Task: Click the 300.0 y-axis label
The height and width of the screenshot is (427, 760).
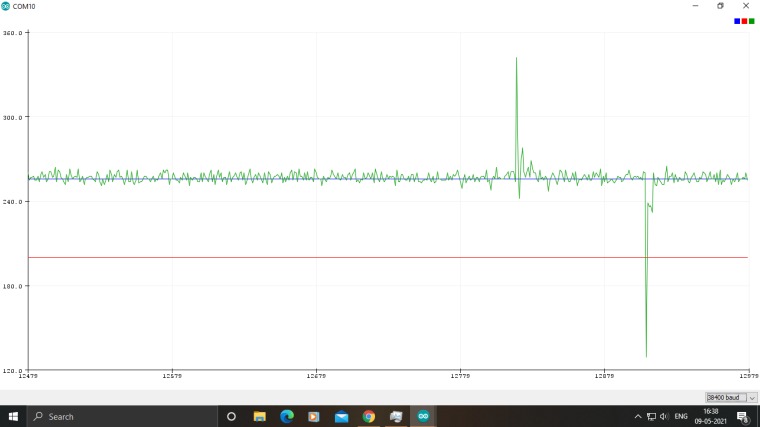Action: pyautogui.click(x=13, y=117)
